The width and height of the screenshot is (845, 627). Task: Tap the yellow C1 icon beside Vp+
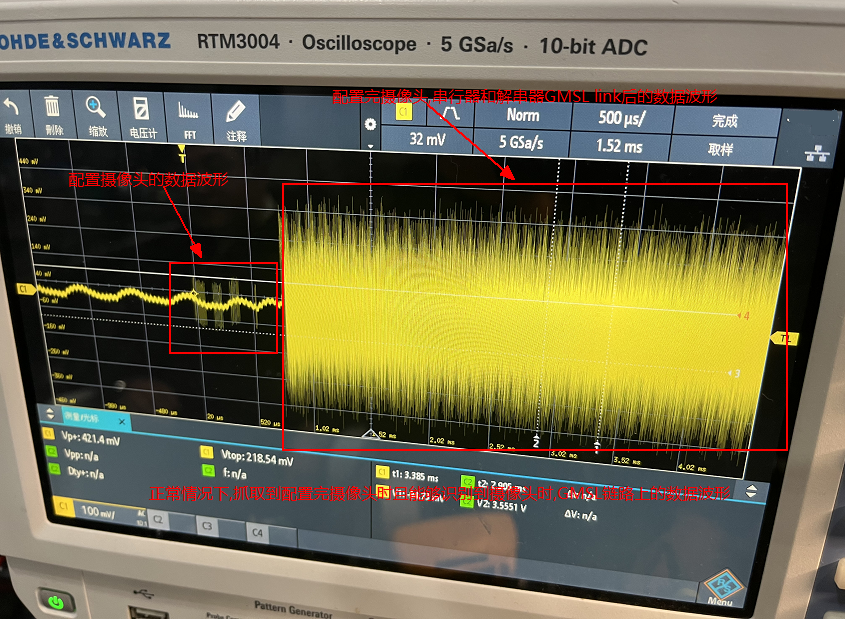(x=49, y=432)
